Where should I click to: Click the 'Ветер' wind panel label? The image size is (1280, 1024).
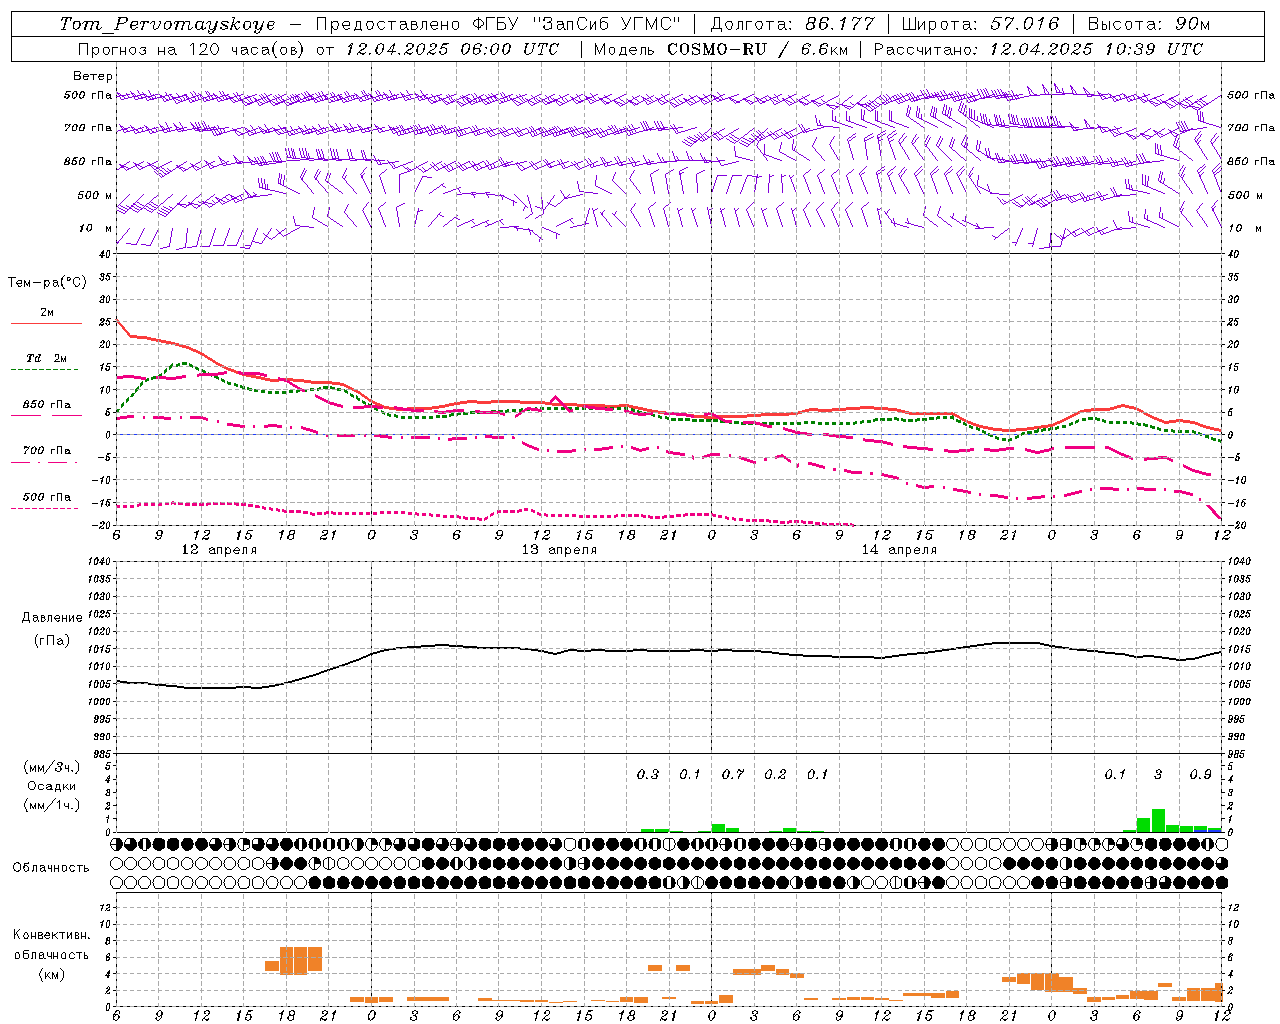[x=93, y=76]
